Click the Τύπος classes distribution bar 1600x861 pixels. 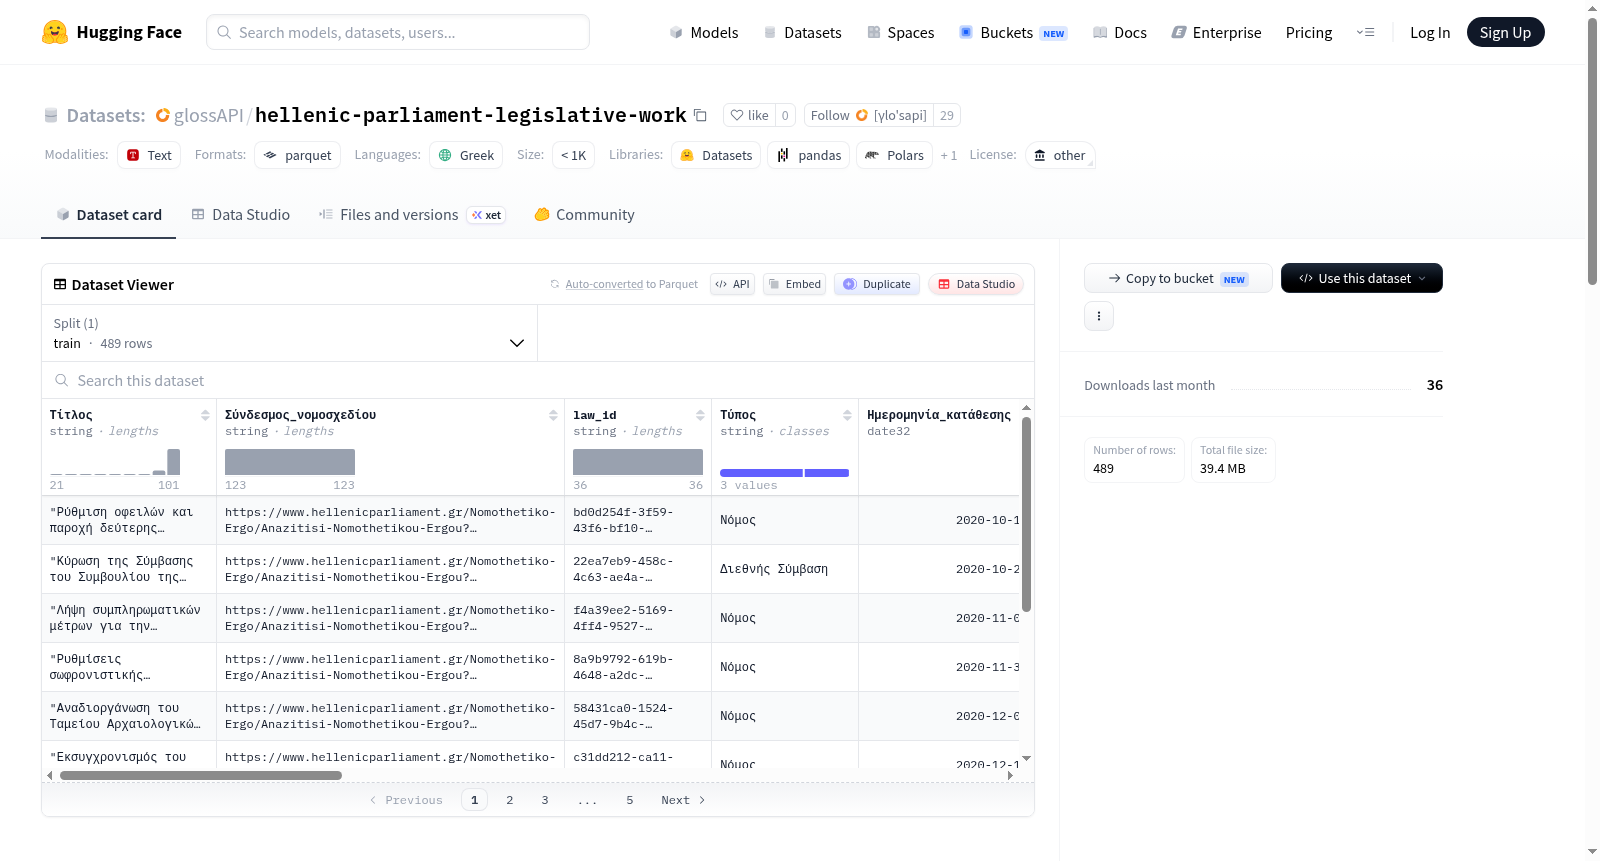[x=784, y=473]
